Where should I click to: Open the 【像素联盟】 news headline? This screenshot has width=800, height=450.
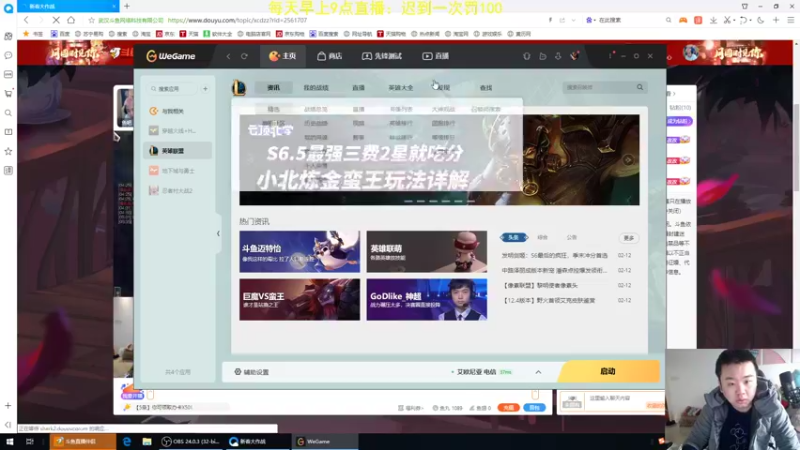coord(540,285)
